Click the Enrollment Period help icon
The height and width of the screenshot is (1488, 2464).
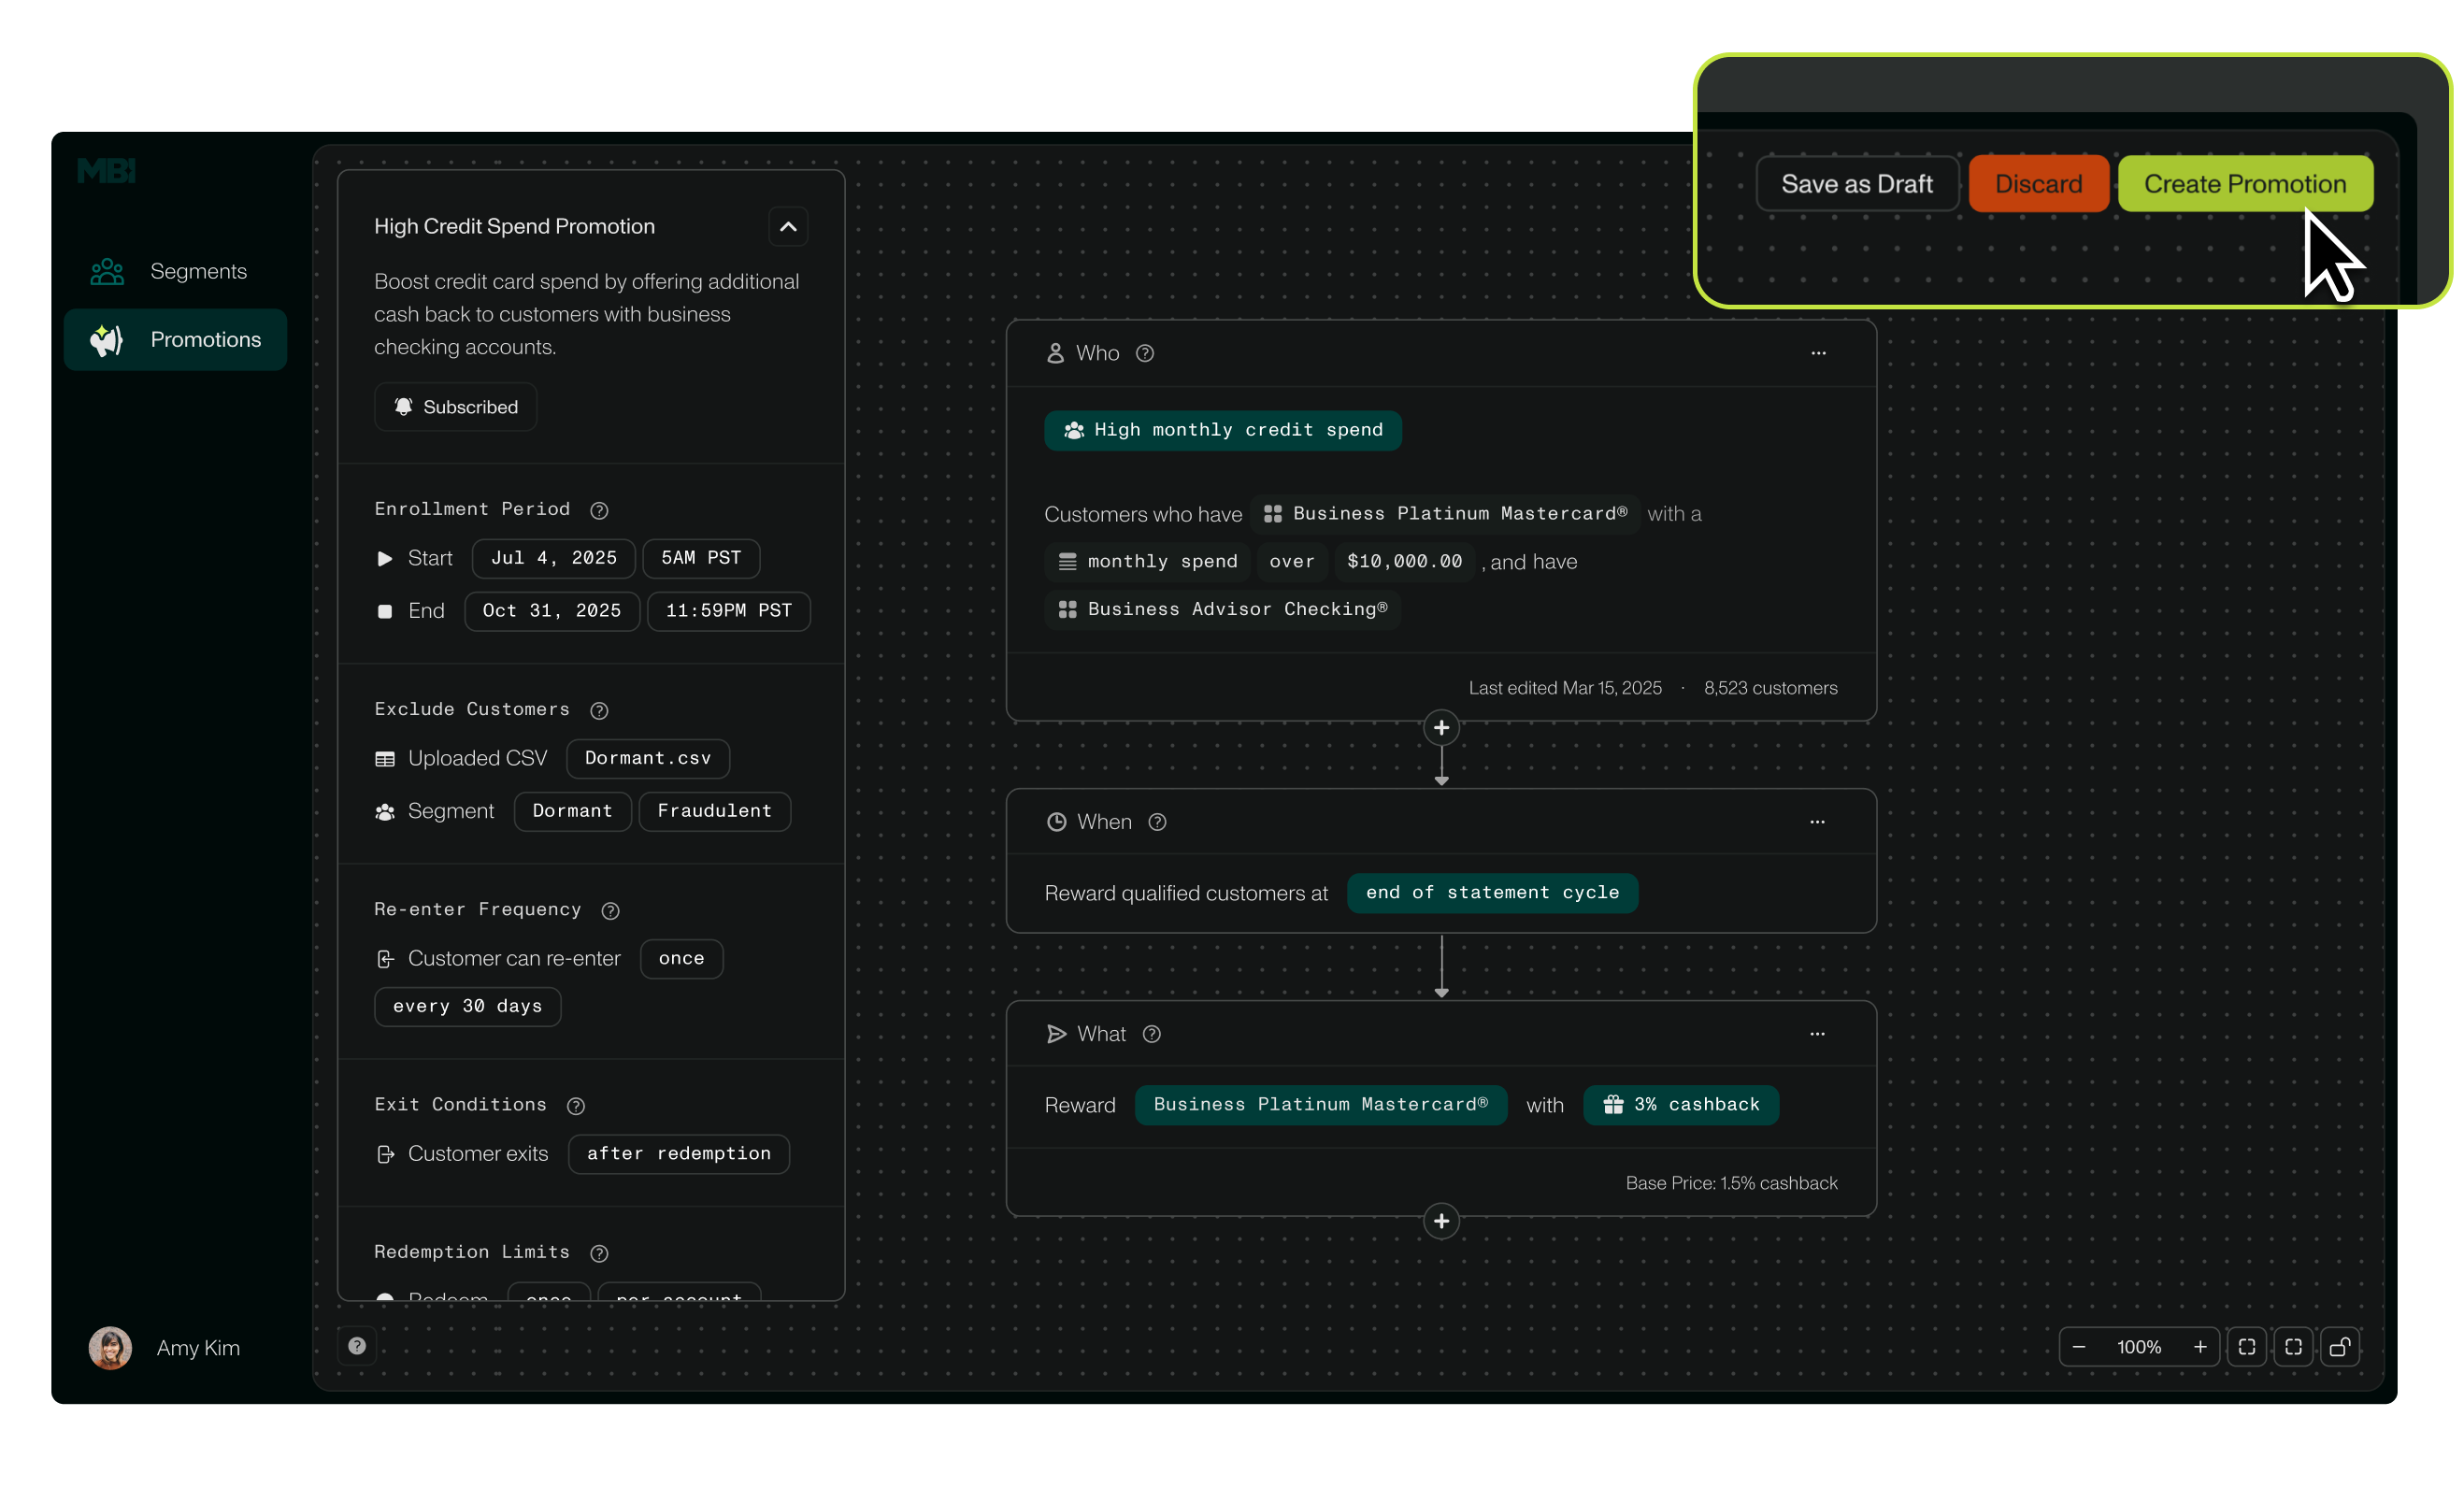click(599, 510)
